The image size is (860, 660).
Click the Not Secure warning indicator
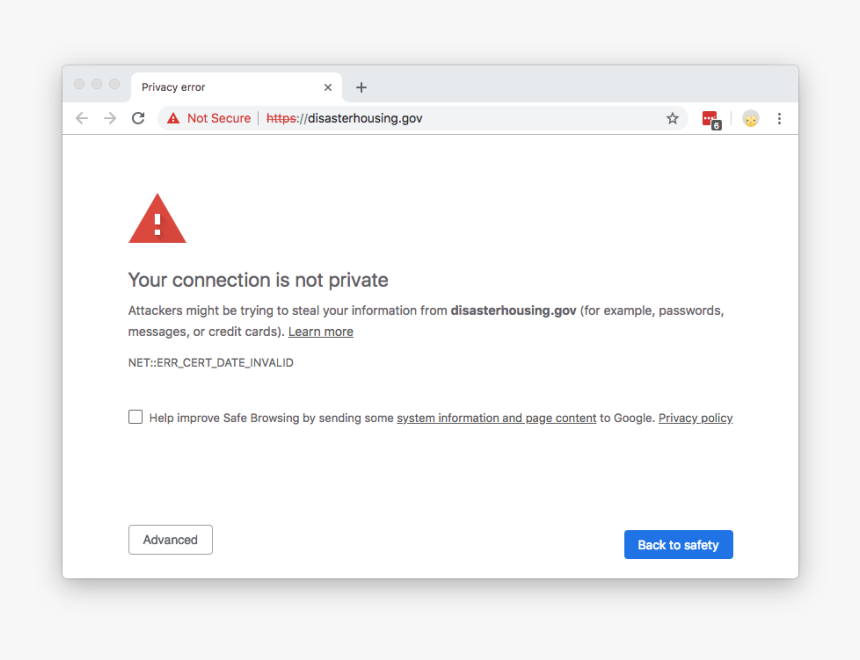pyautogui.click(x=209, y=118)
